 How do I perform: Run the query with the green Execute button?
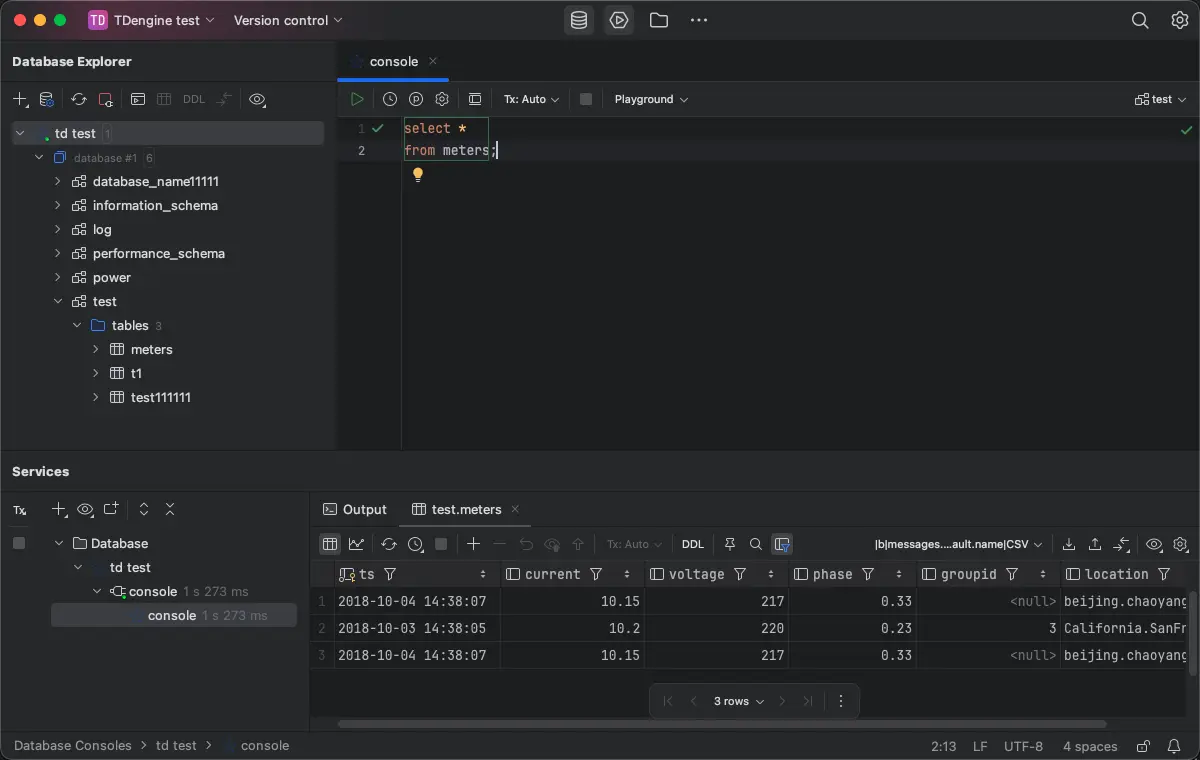point(357,99)
